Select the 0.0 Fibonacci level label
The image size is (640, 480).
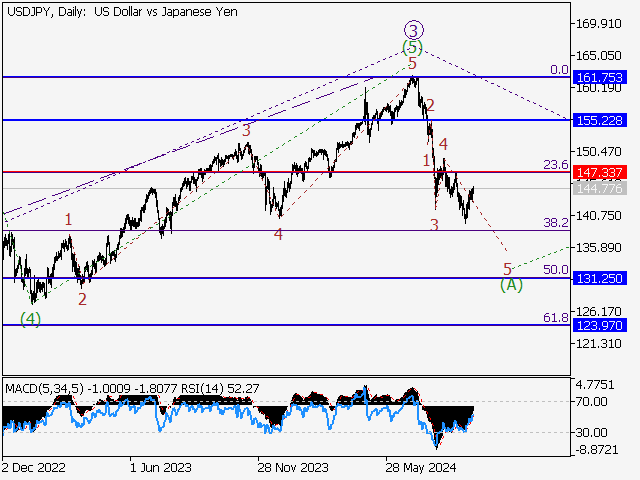(559, 70)
